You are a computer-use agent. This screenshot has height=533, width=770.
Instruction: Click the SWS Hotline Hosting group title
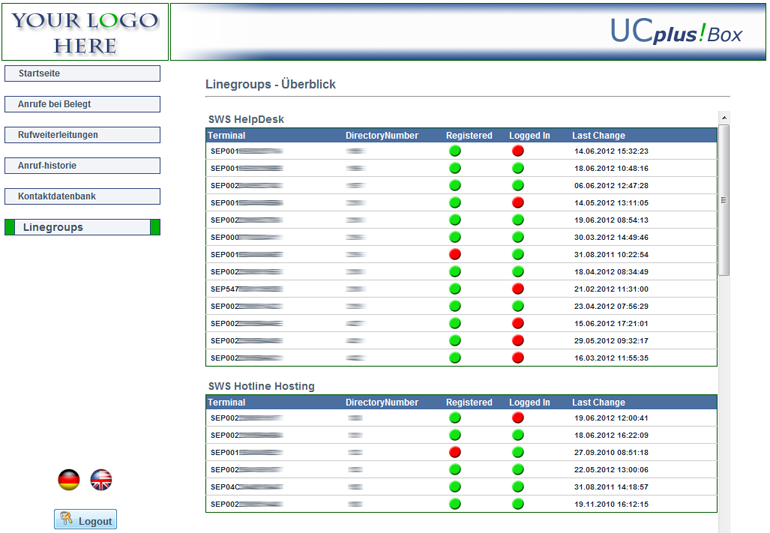click(x=261, y=386)
